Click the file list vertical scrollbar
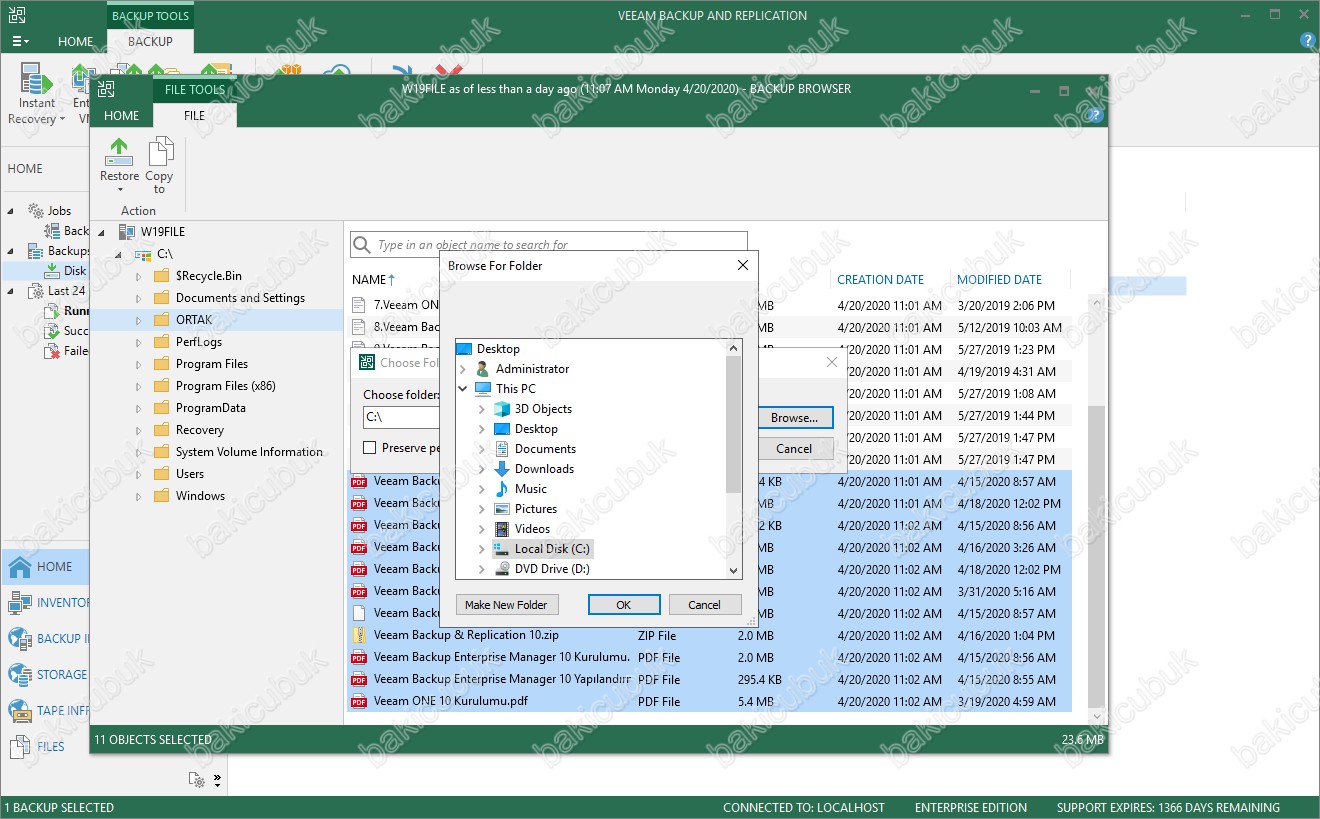The image size is (1320, 819). point(1096,556)
